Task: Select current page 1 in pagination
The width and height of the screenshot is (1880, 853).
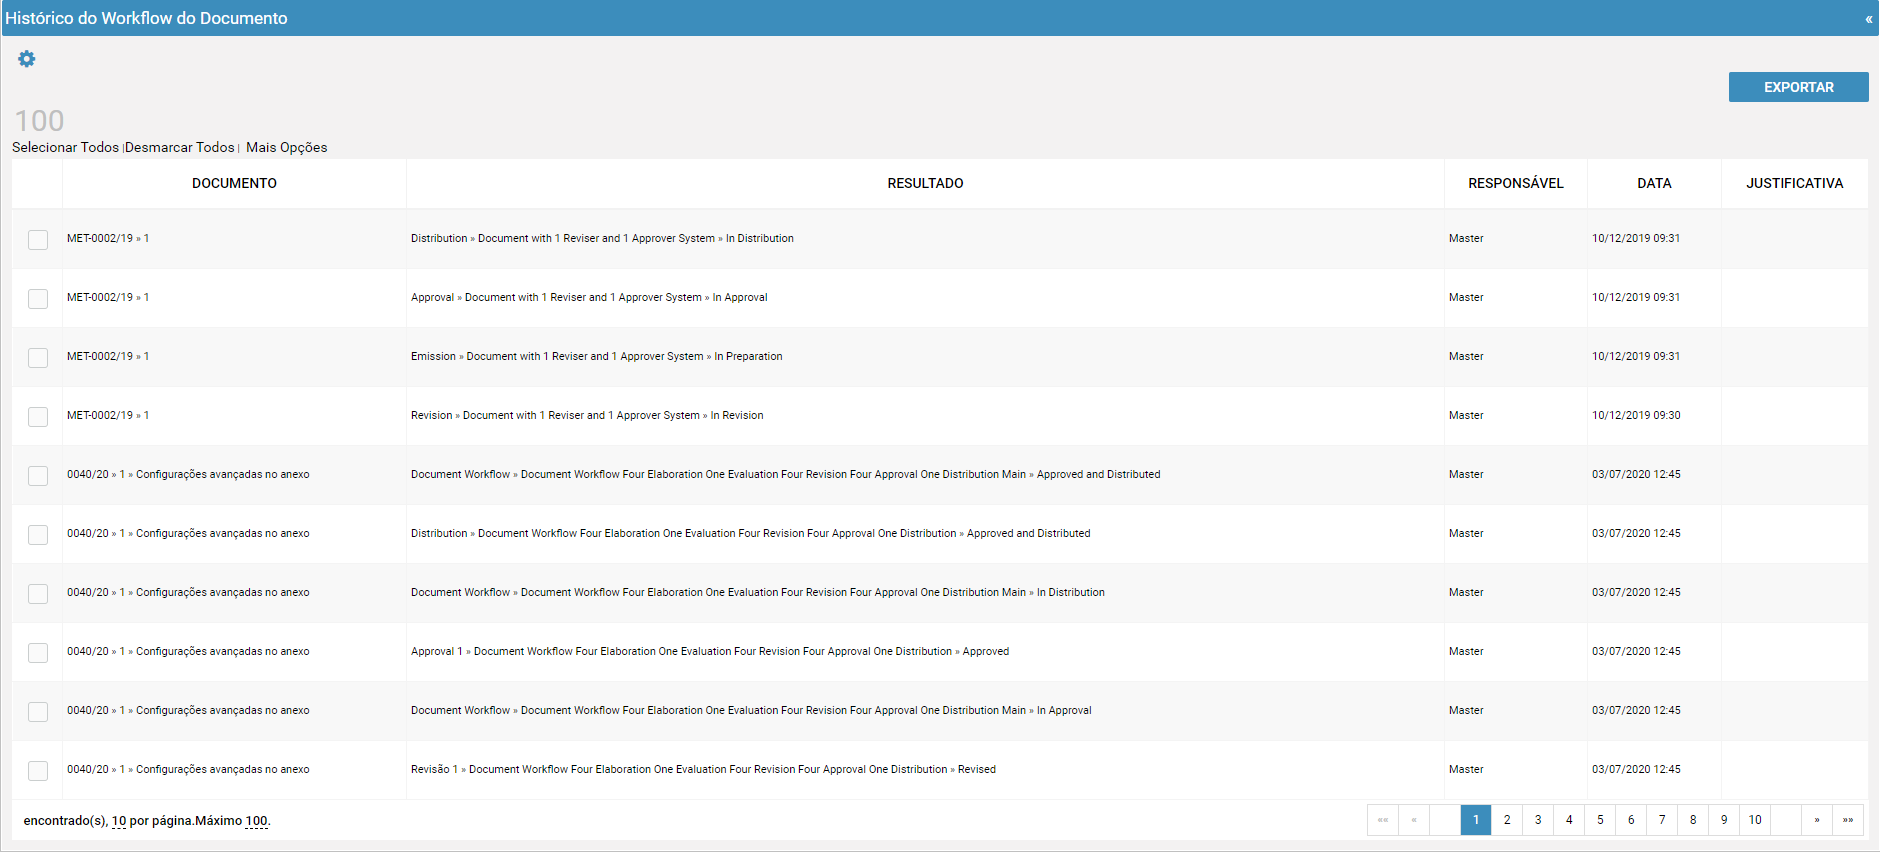Action: coord(1476,820)
